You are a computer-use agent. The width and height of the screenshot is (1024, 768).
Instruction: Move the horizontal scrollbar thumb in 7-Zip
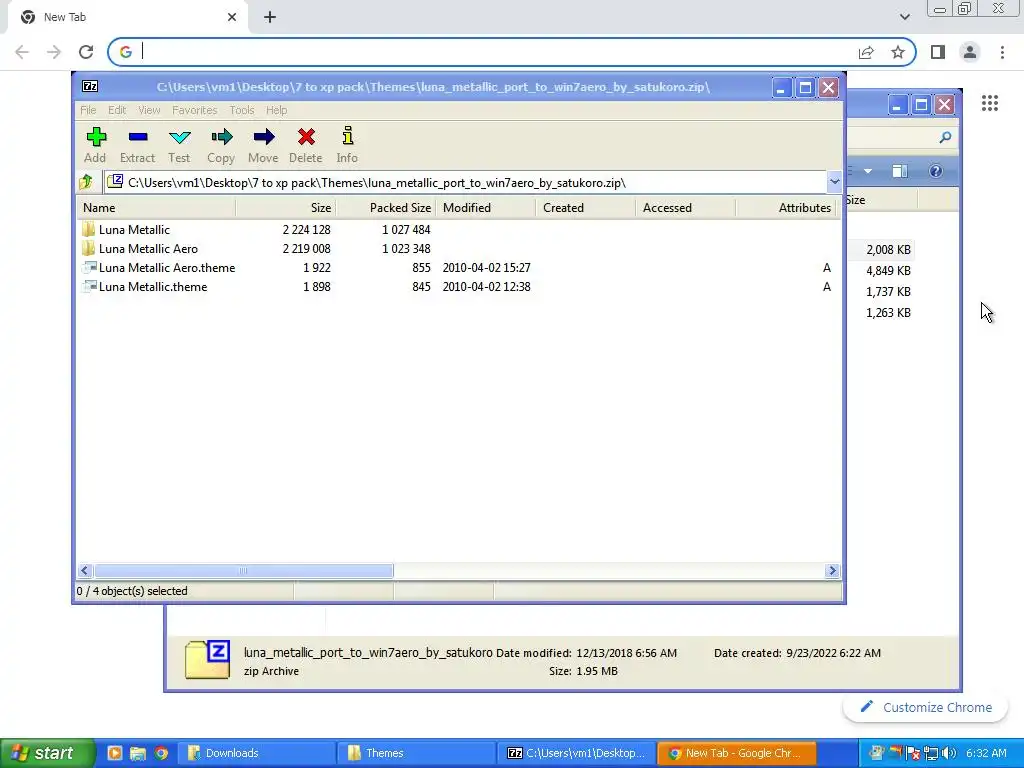coord(243,571)
